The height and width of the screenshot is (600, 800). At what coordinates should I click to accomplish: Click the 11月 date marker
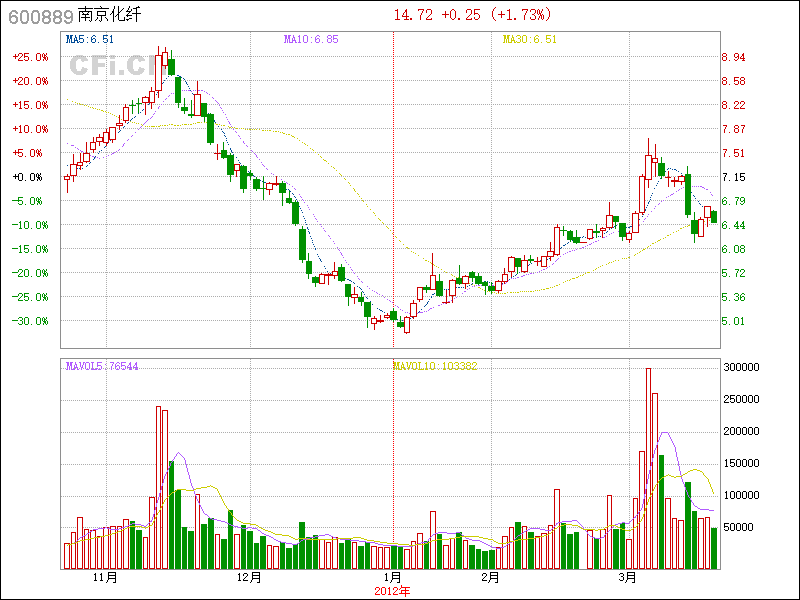(105, 578)
